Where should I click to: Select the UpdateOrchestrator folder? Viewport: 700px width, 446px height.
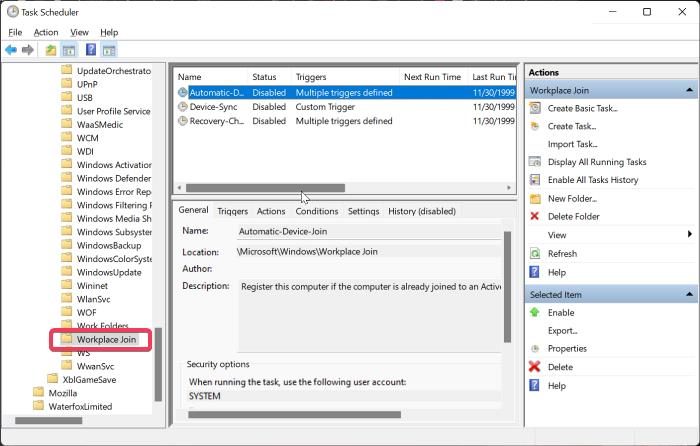coord(114,71)
